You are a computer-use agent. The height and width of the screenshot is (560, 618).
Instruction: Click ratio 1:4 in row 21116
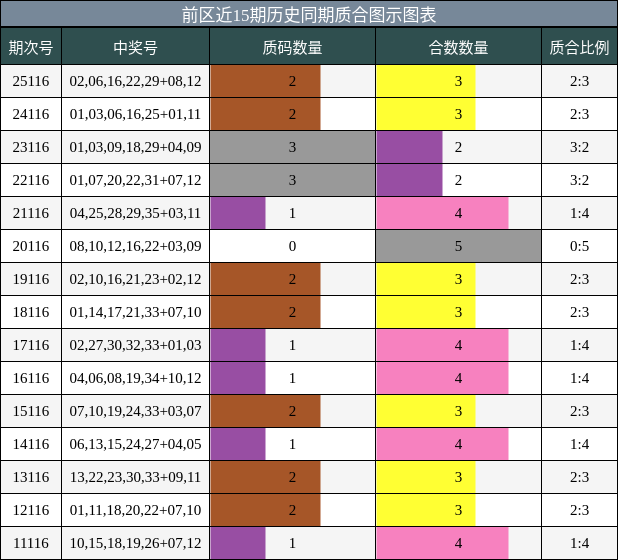(x=579, y=213)
